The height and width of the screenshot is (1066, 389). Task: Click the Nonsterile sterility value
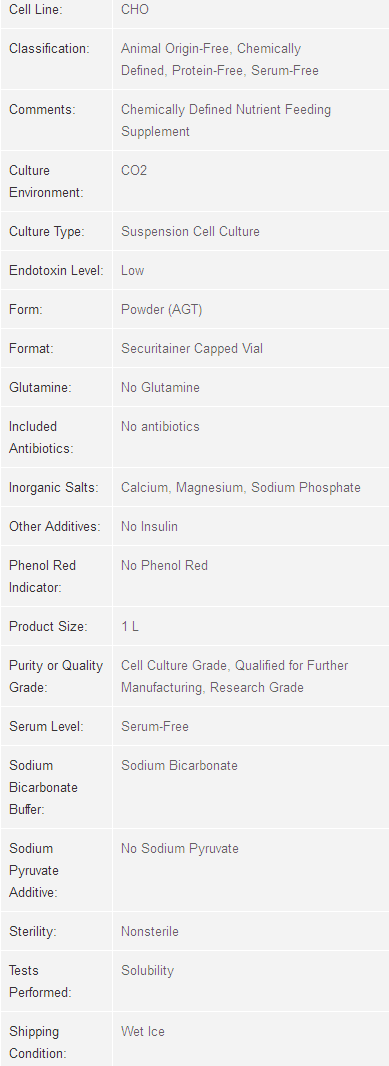click(150, 932)
